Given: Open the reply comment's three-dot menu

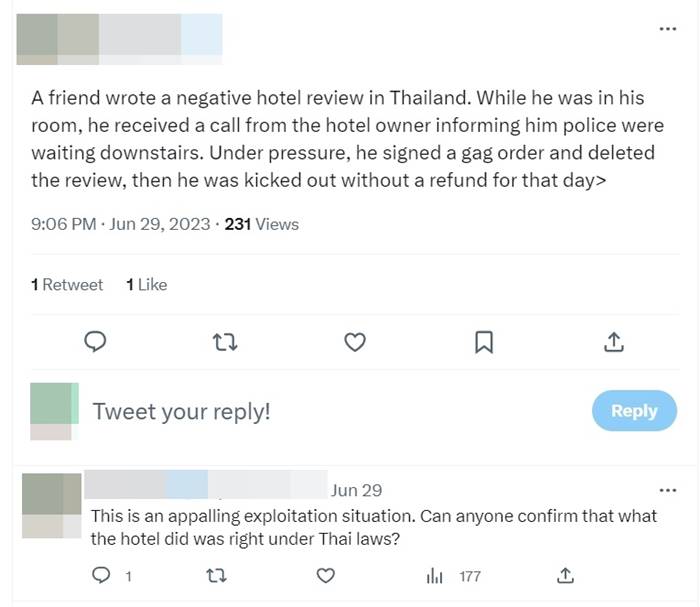Looking at the screenshot, I should click(x=667, y=491).
